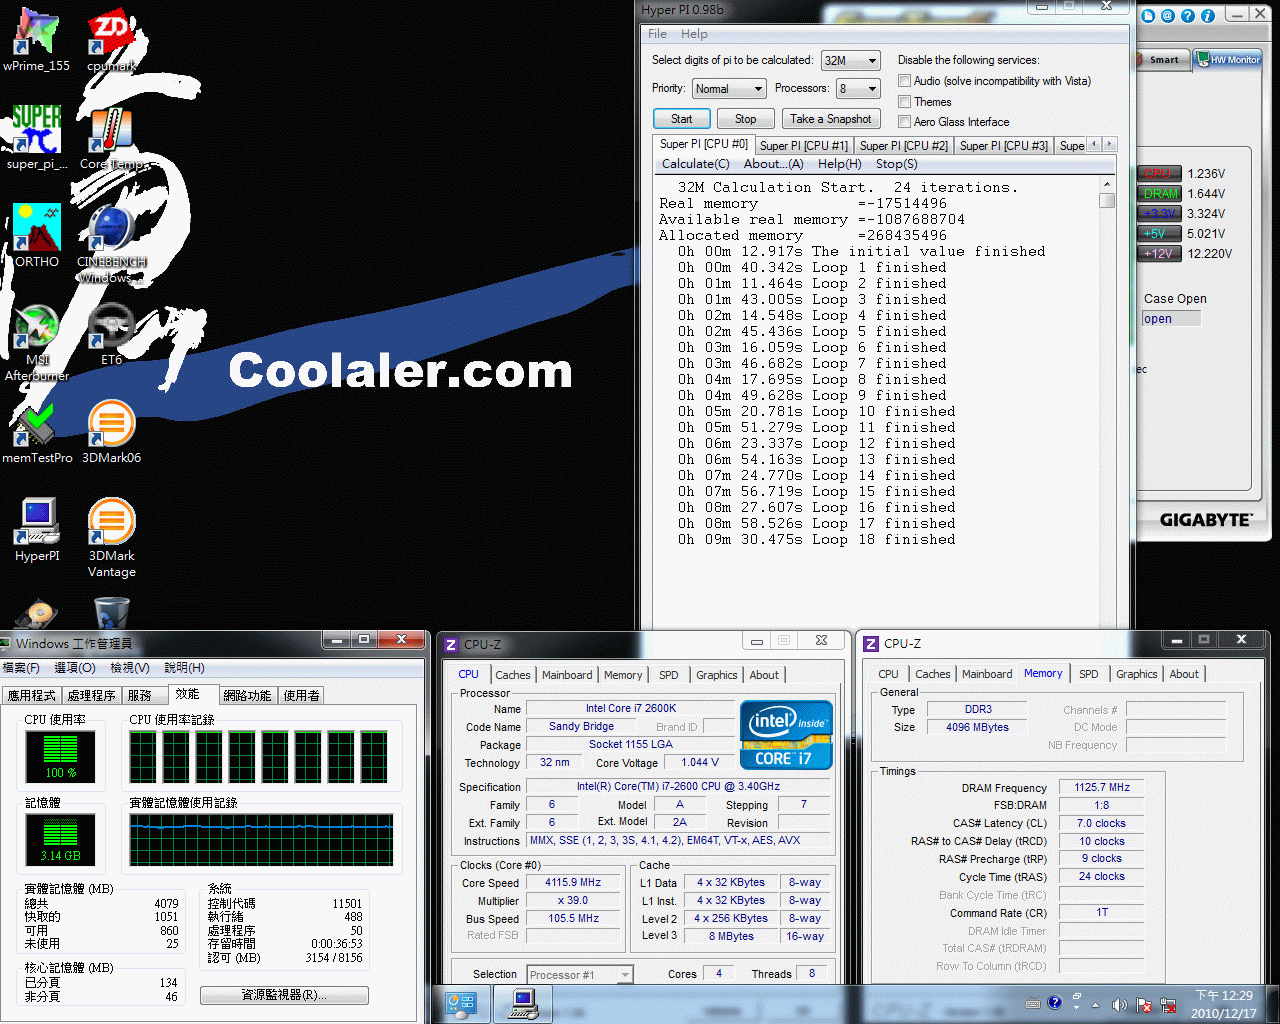Open the Processor #1 selection dropdown in CPU-Z
The height and width of the screenshot is (1024, 1280).
pos(580,974)
